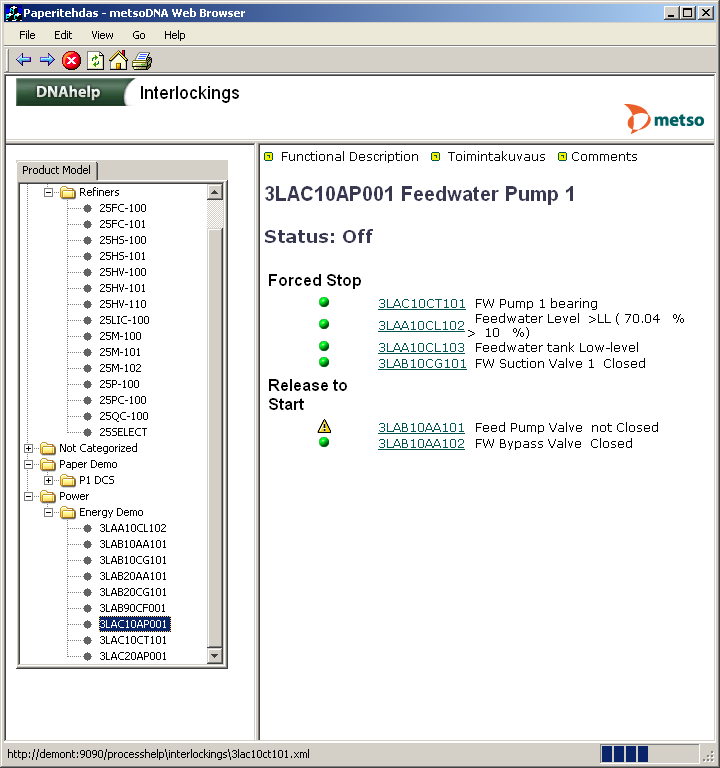Viewport: 720px width, 768px height.
Task: Open the Functional Description link
Action: [349, 157]
